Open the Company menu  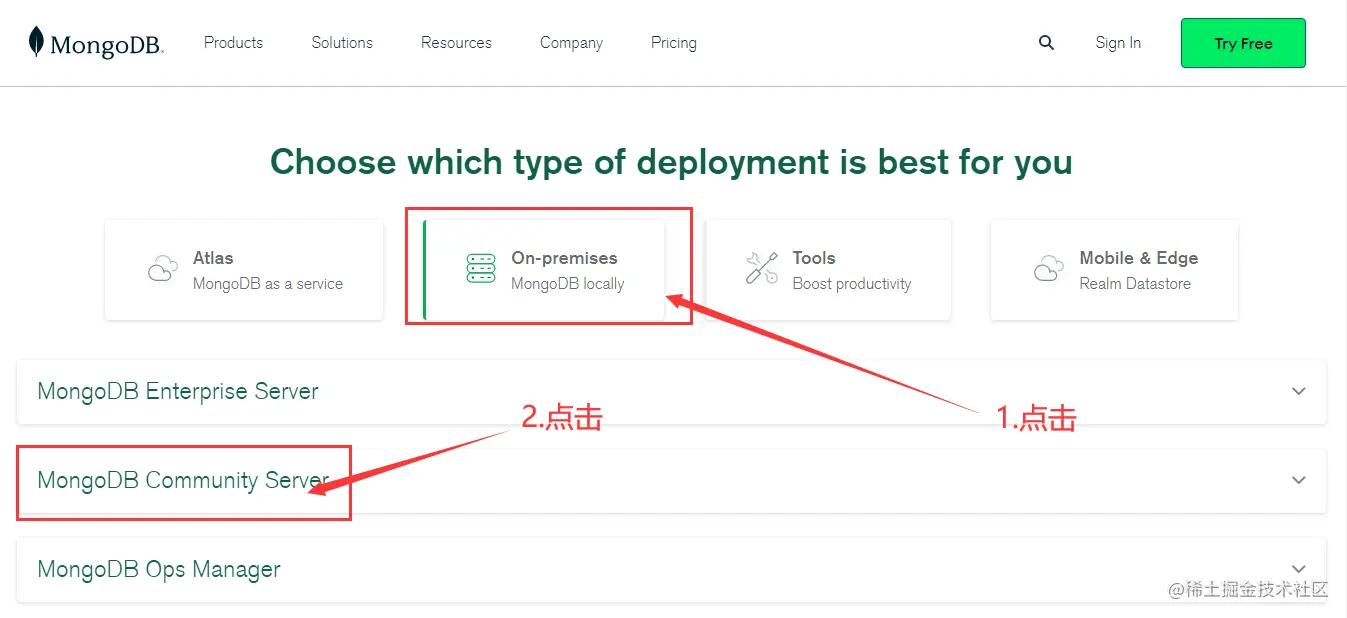coord(571,43)
